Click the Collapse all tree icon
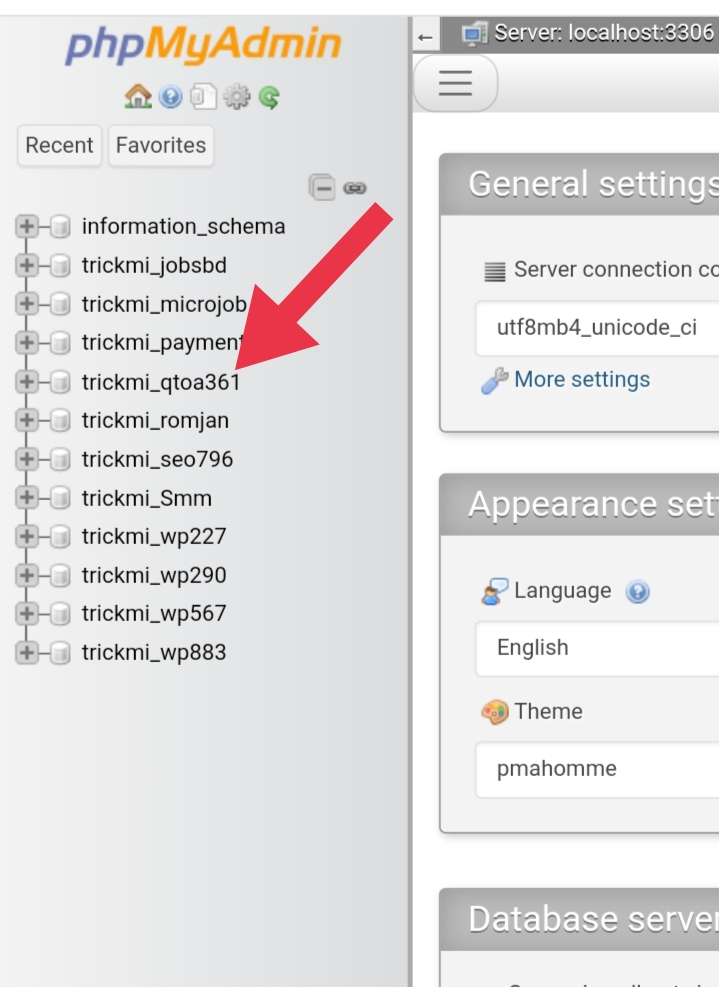 [322, 187]
